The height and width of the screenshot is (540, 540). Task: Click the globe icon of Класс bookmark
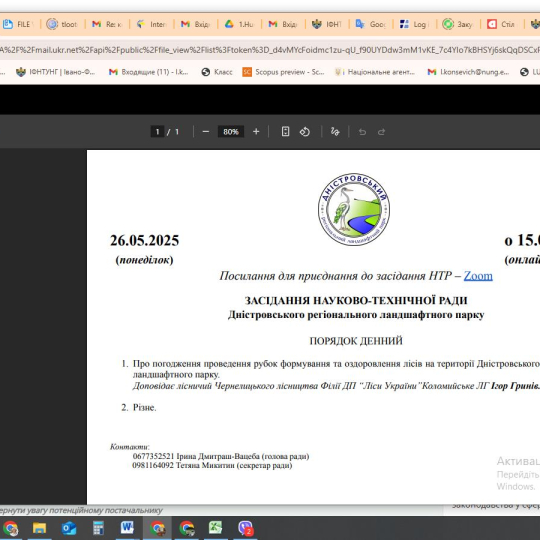point(206,72)
